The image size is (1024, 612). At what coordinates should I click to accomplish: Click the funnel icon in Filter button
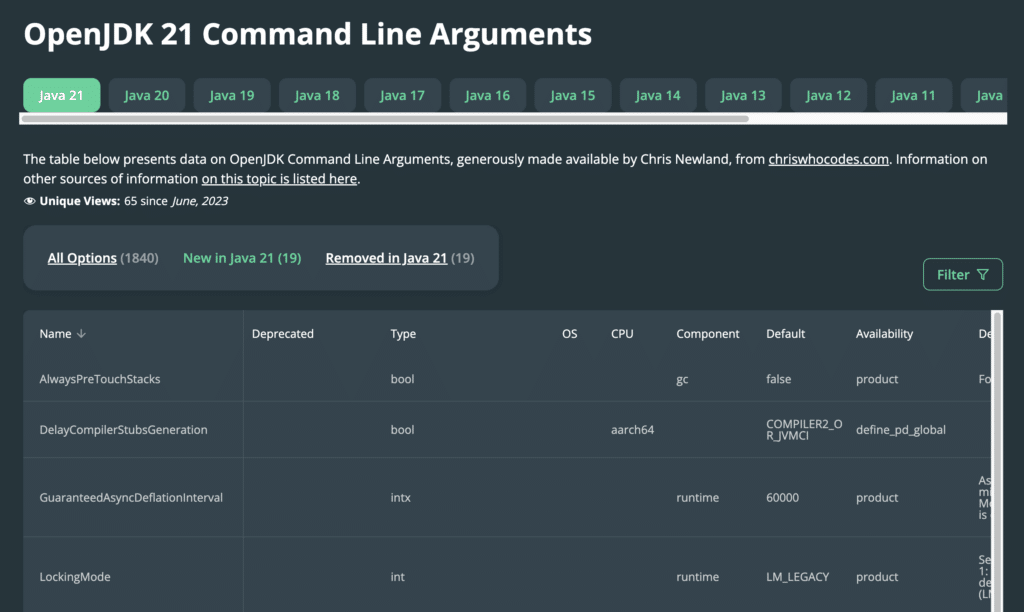[x=983, y=275]
